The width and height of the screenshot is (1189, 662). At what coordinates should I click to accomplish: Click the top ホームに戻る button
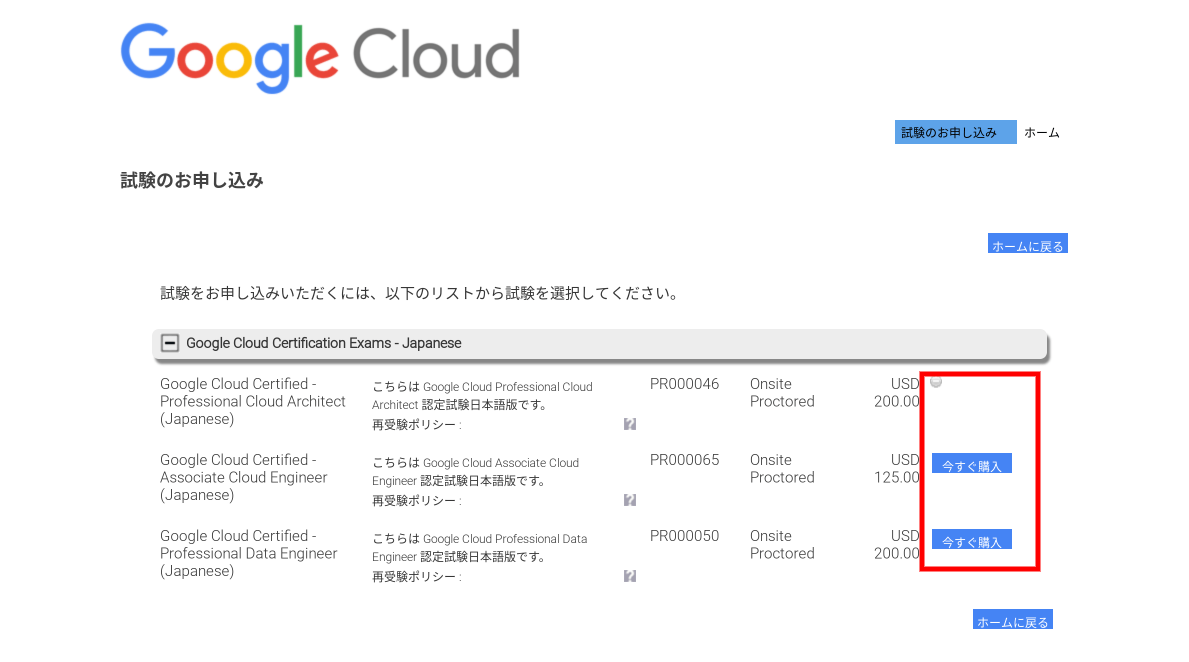[1027, 243]
